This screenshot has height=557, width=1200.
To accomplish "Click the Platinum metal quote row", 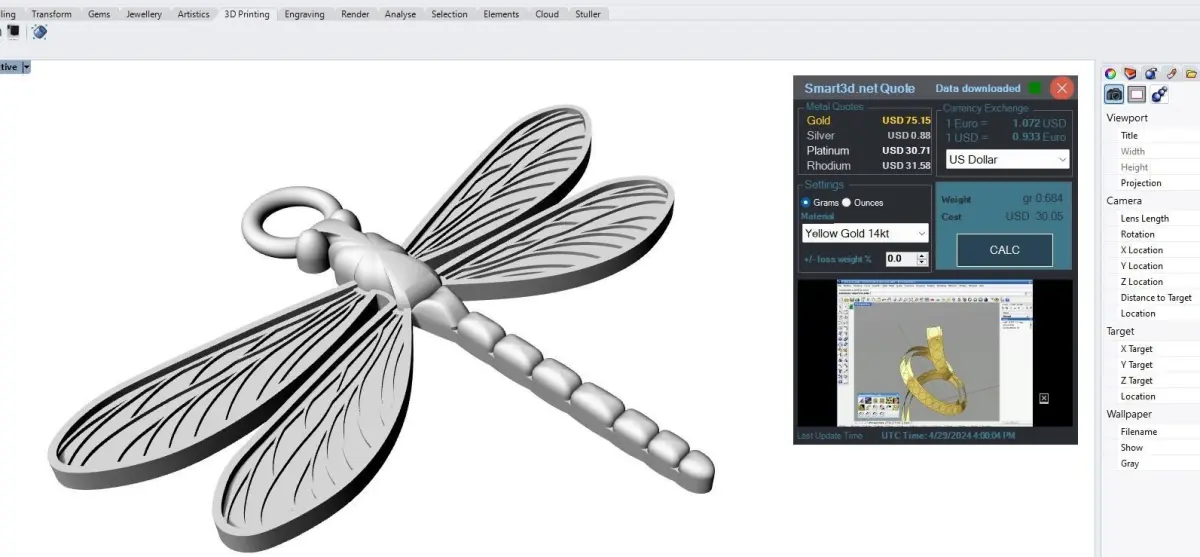I will pyautogui.click(x=868, y=150).
